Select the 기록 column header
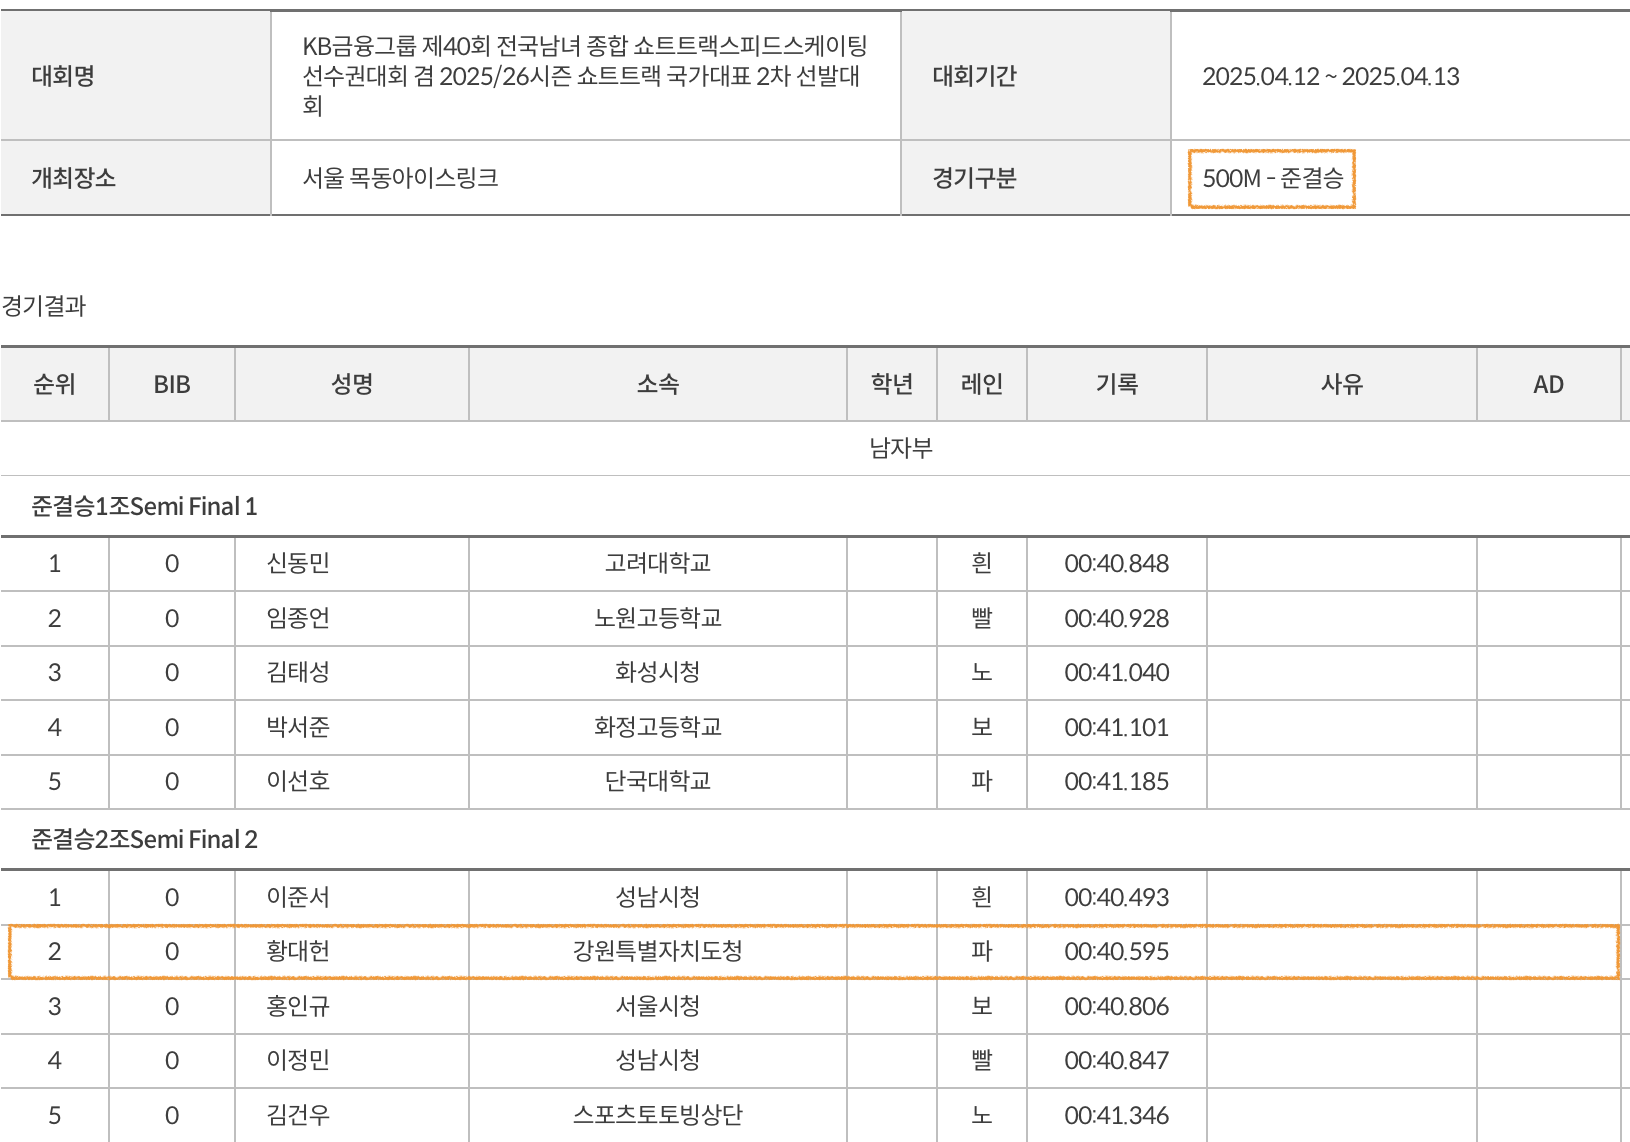This screenshot has width=1630, height=1142. click(1116, 384)
